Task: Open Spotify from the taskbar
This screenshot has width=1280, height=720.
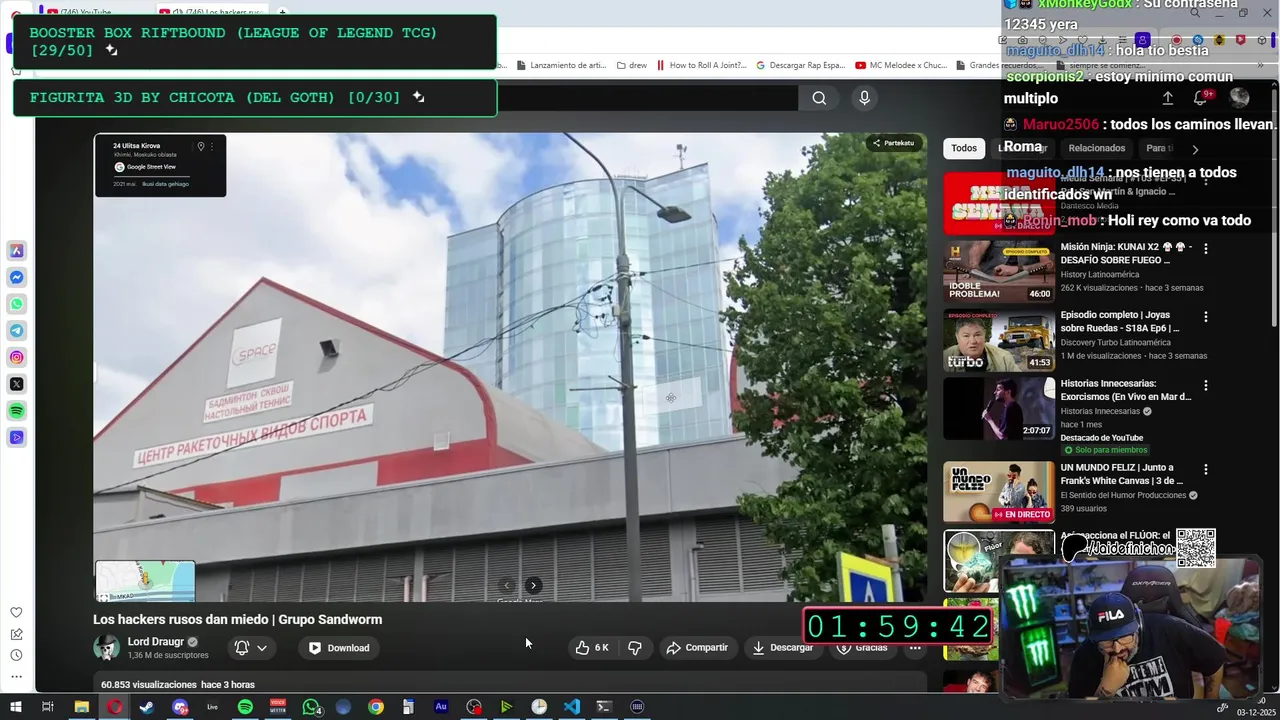Action: coord(245,707)
